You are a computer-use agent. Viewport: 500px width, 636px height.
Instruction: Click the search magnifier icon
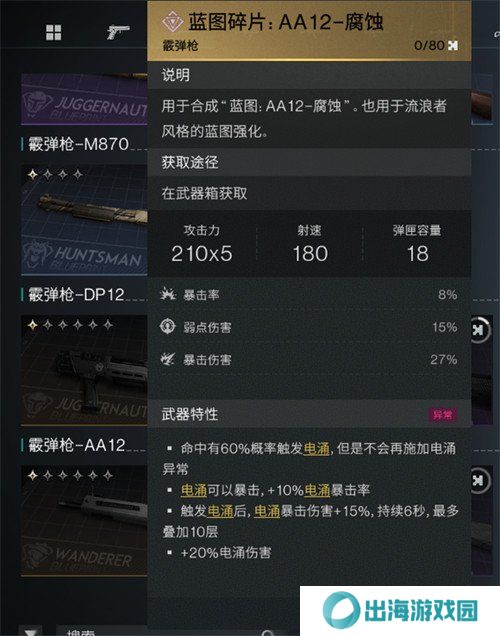pyautogui.click(x=268, y=633)
